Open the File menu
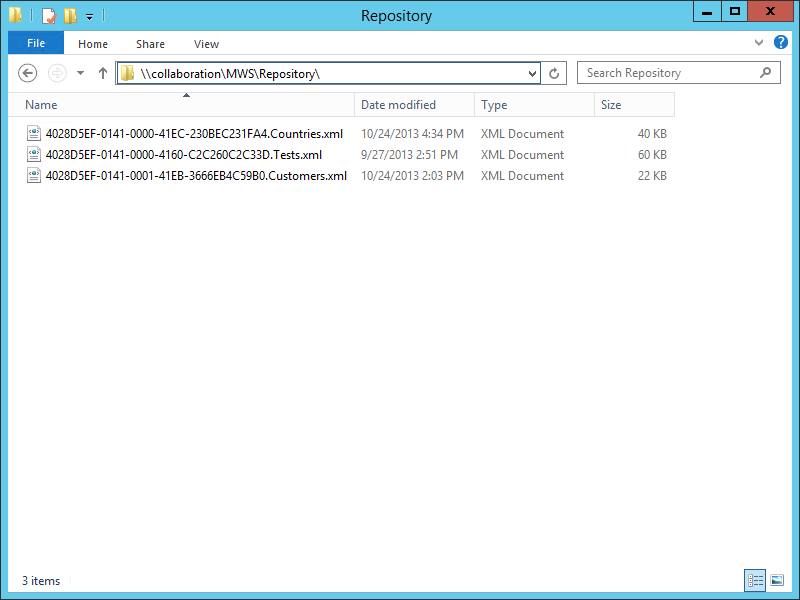Viewport: 800px width, 600px height. click(x=35, y=44)
